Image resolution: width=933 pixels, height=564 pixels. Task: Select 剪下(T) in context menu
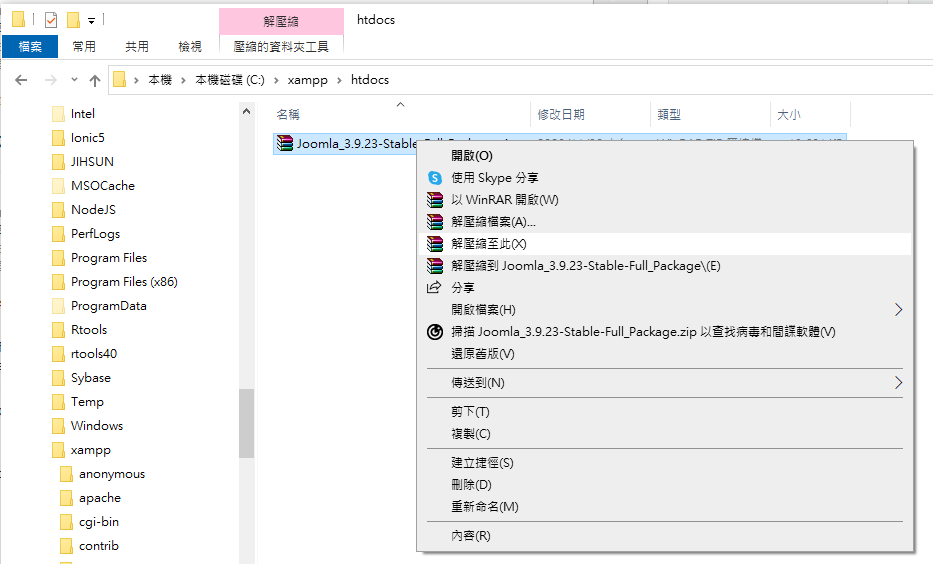pyautogui.click(x=665, y=412)
